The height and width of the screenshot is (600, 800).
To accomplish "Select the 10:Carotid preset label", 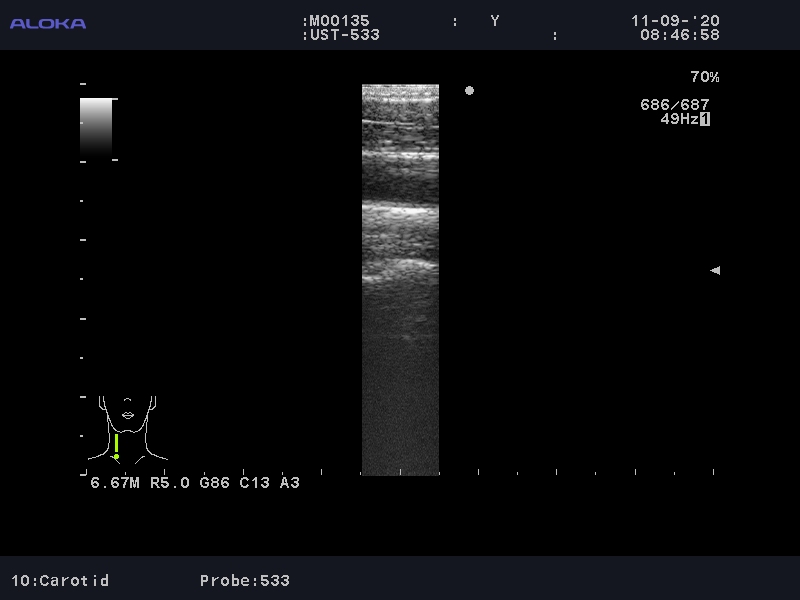I will (60, 580).
